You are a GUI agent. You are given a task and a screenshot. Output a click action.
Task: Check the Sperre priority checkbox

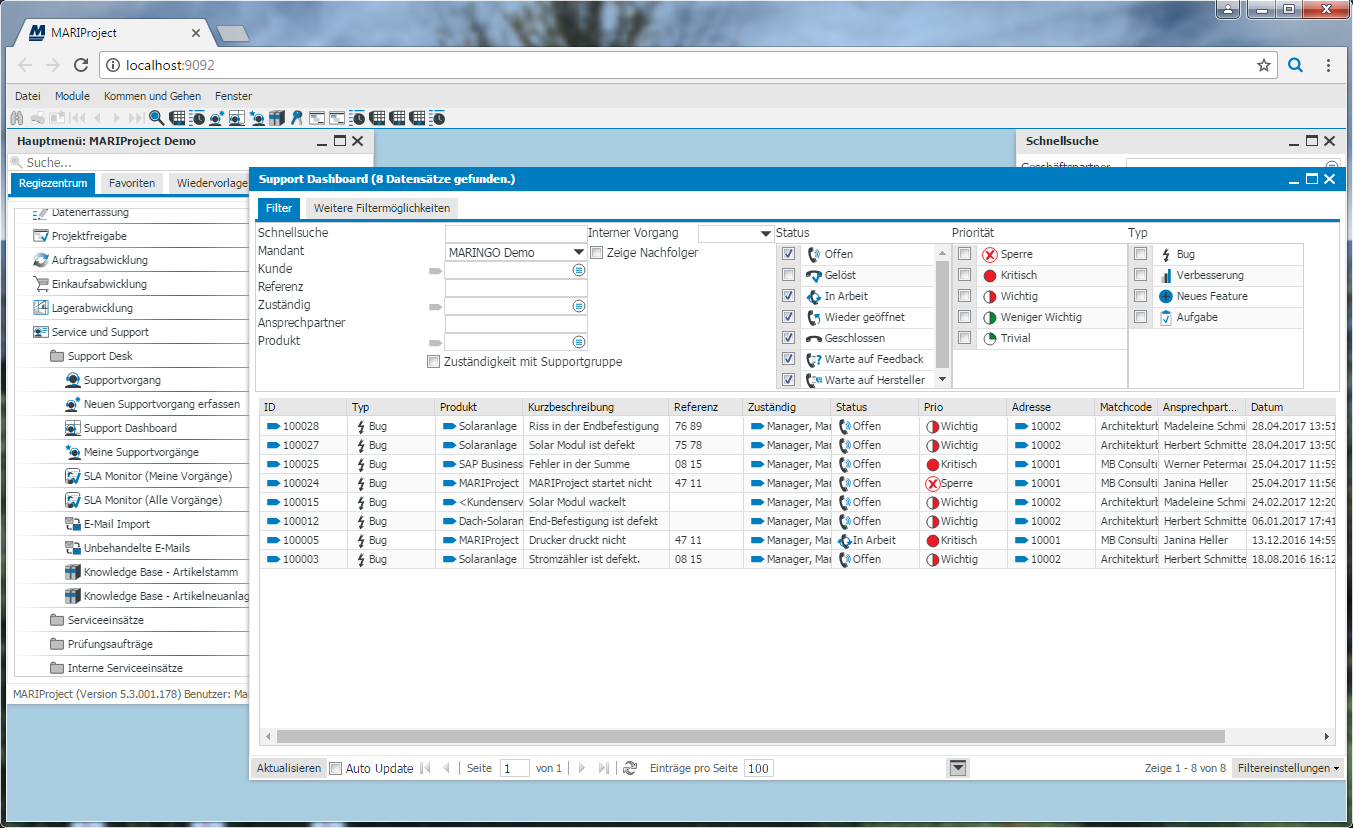[964, 254]
